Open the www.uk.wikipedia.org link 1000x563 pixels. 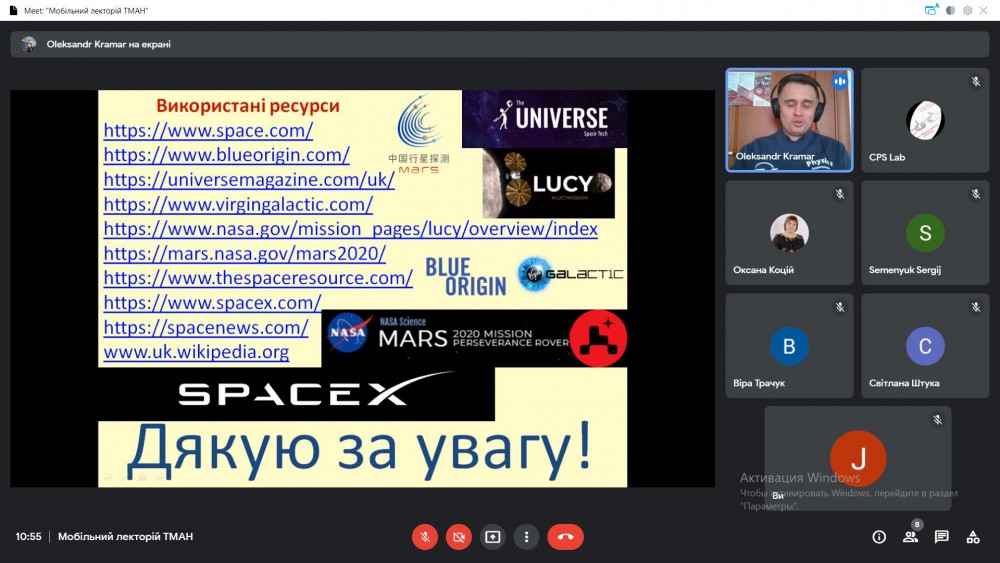pos(196,352)
